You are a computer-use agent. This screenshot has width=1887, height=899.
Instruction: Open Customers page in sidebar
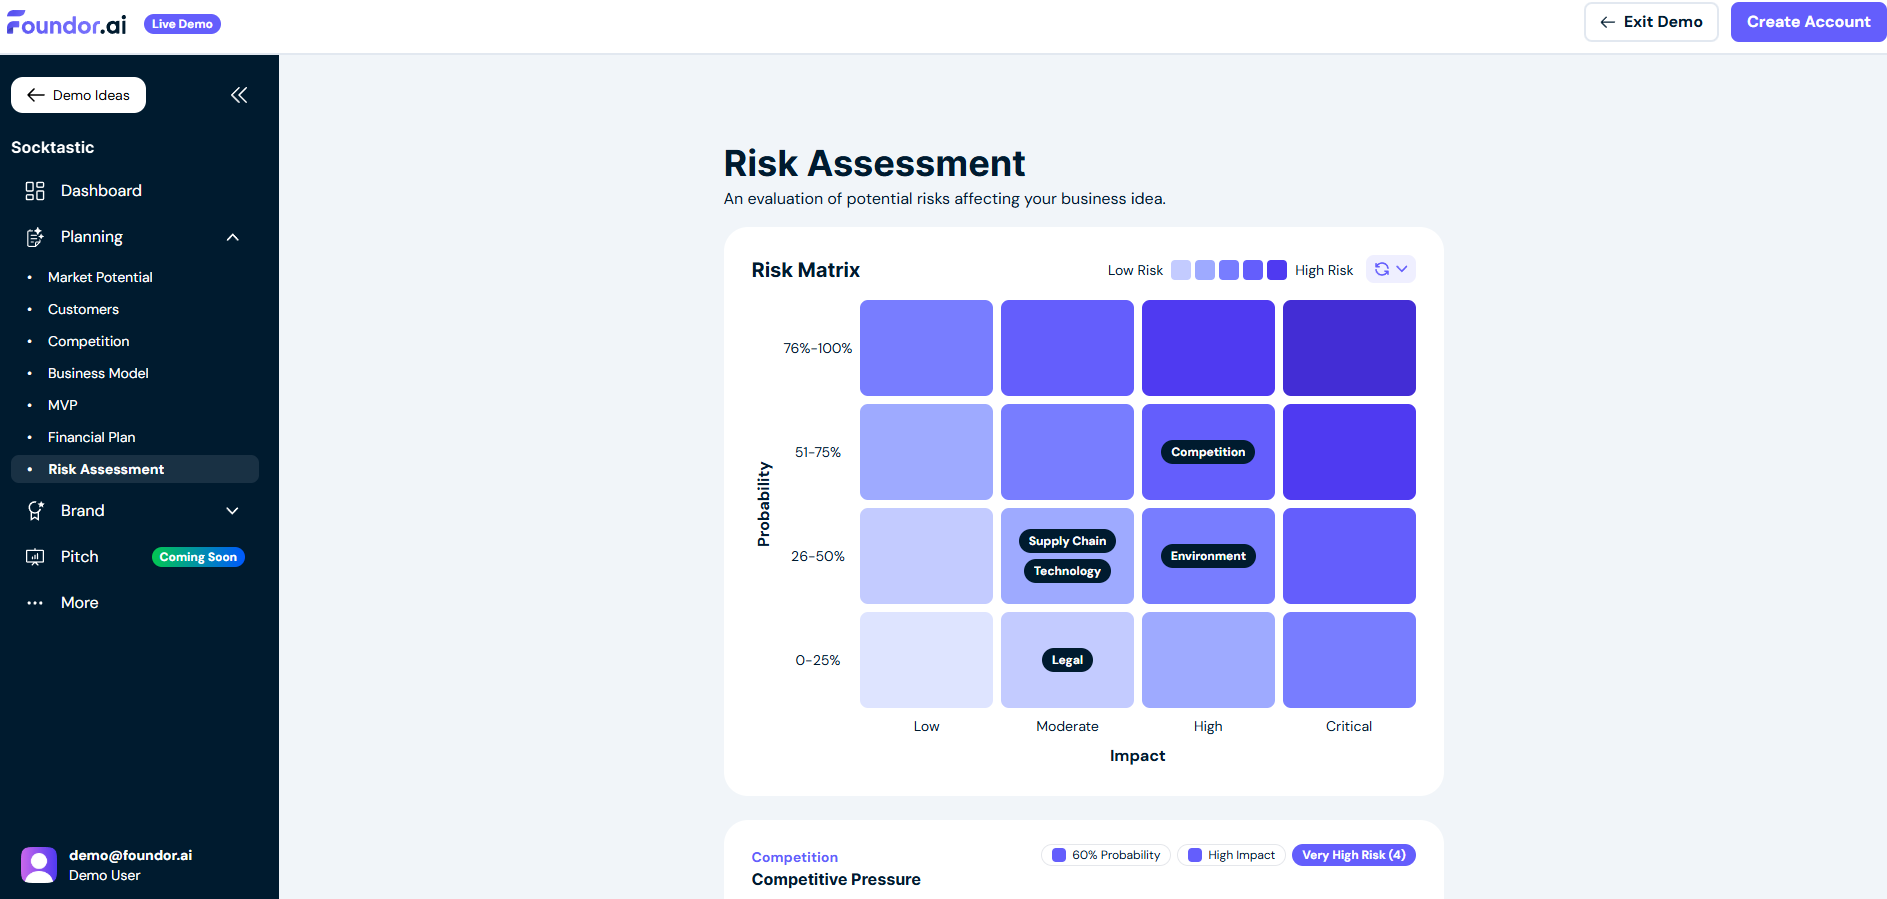(x=83, y=309)
